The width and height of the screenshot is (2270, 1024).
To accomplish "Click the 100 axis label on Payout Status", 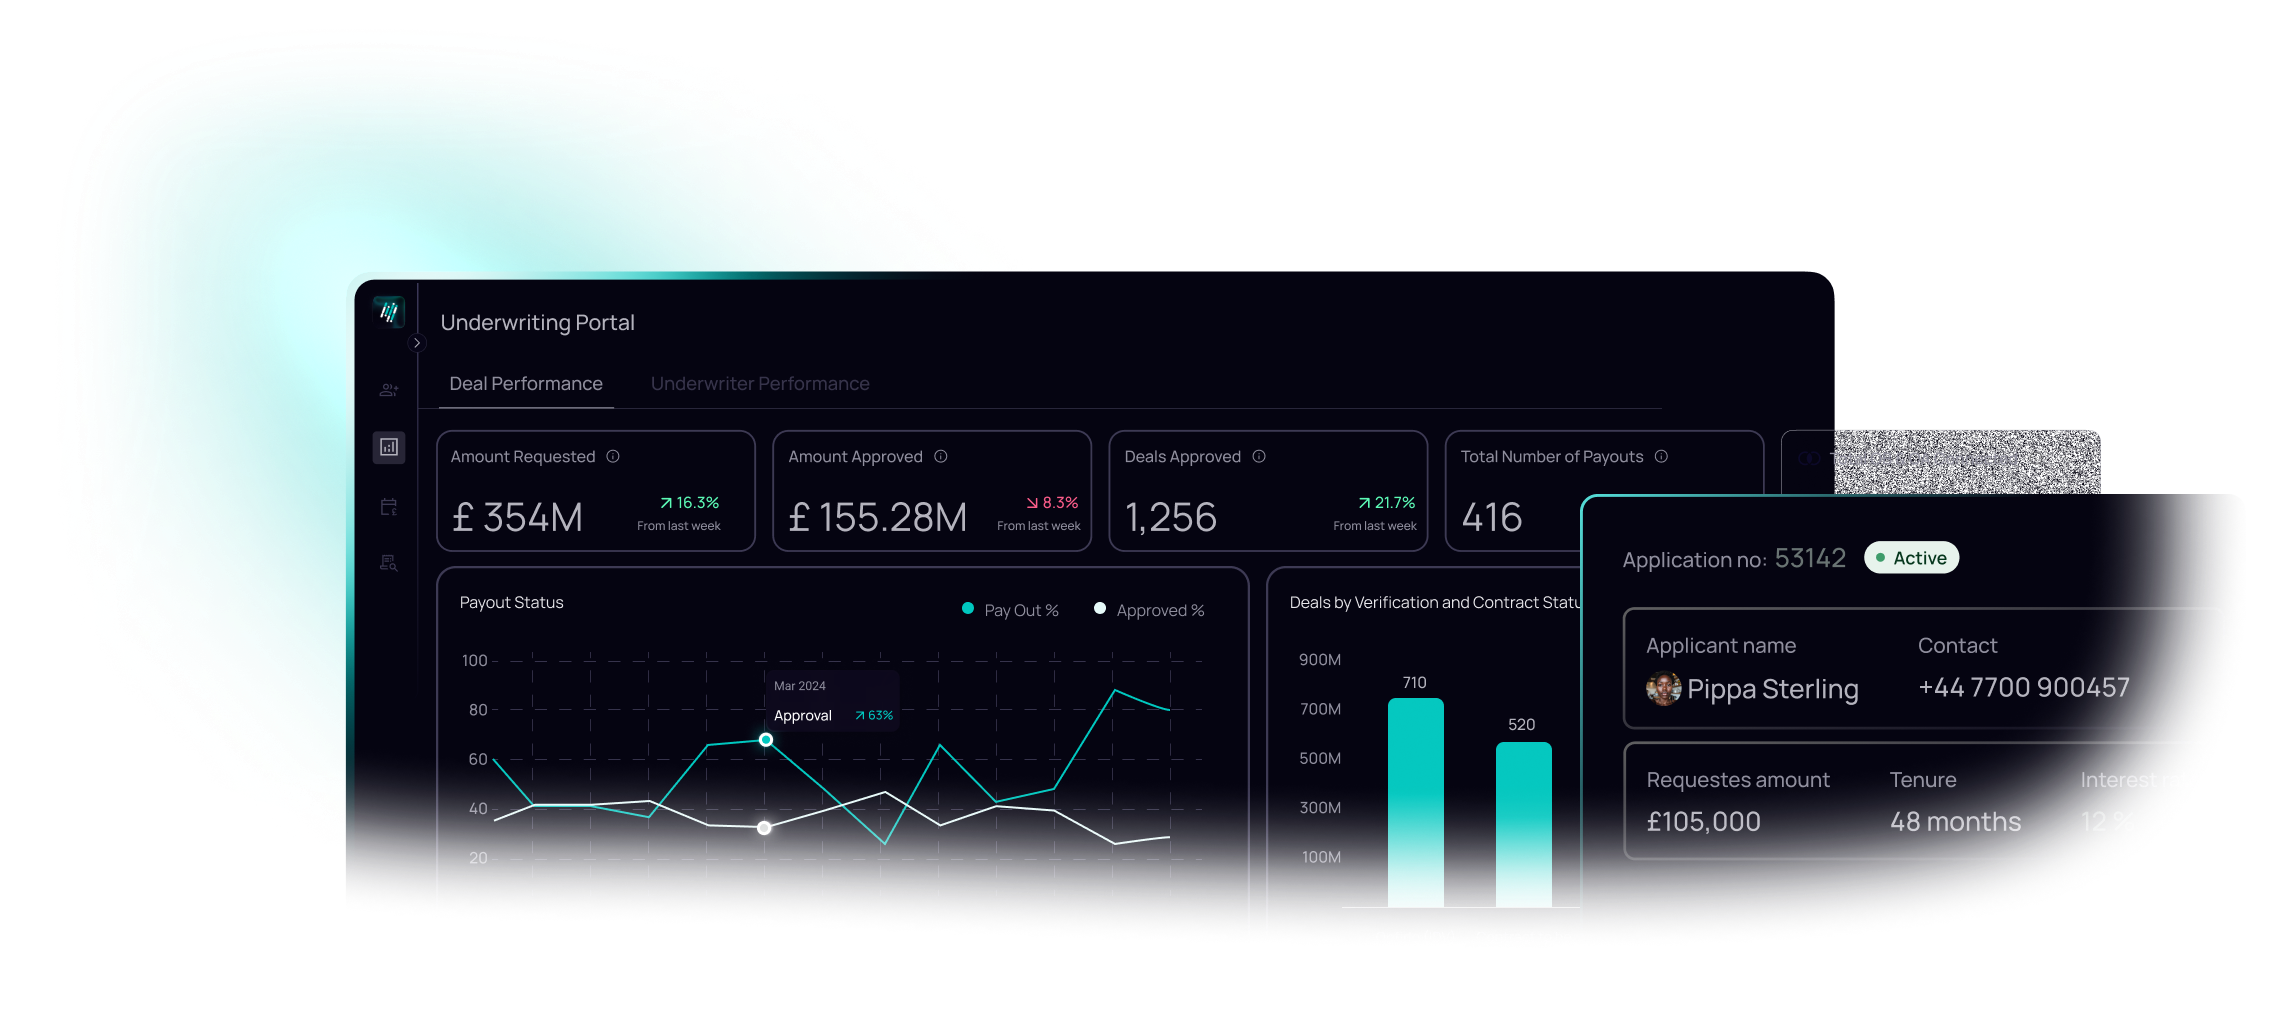I will 475,661.
